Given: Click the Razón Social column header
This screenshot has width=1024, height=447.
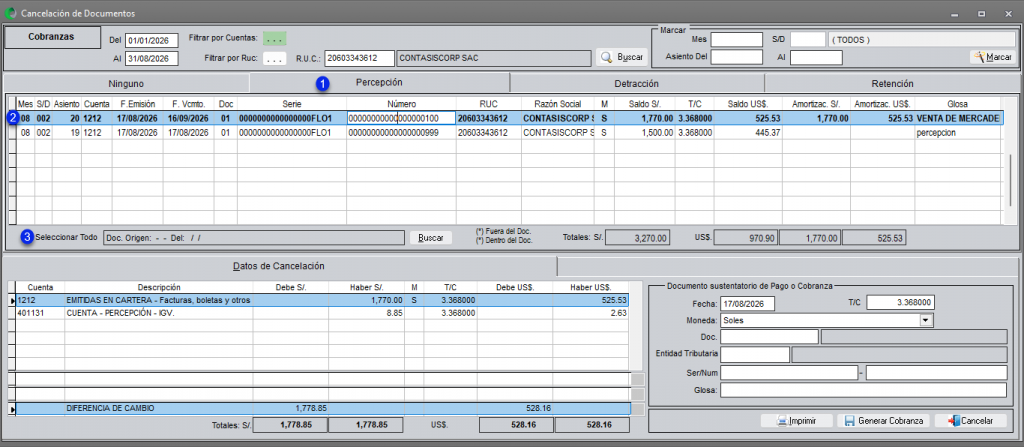Looking at the screenshot, I should [558, 104].
